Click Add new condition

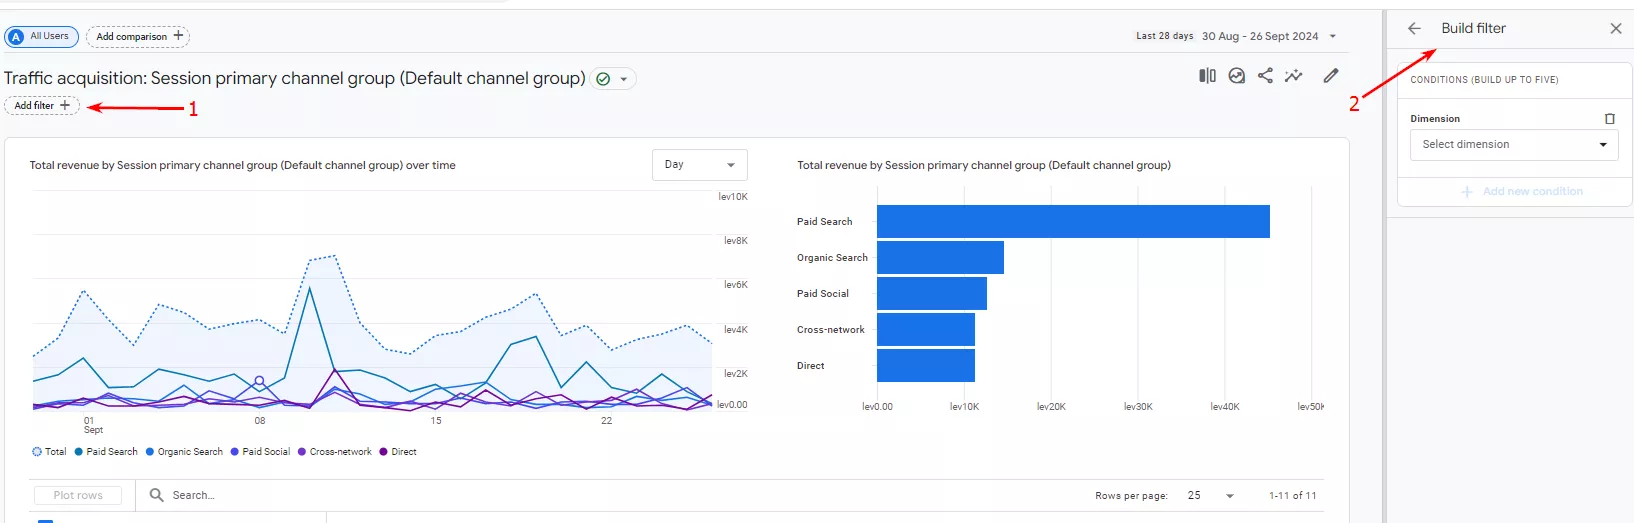(1522, 191)
